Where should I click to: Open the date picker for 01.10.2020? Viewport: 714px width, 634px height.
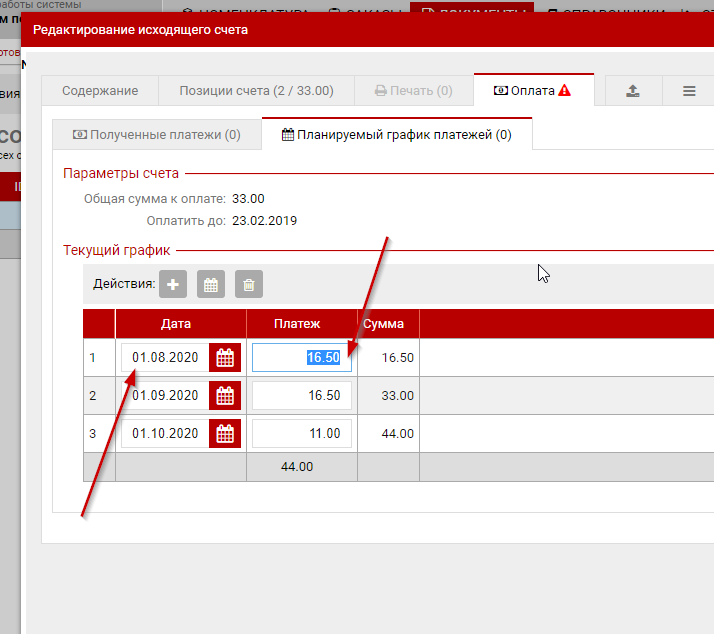[225, 434]
